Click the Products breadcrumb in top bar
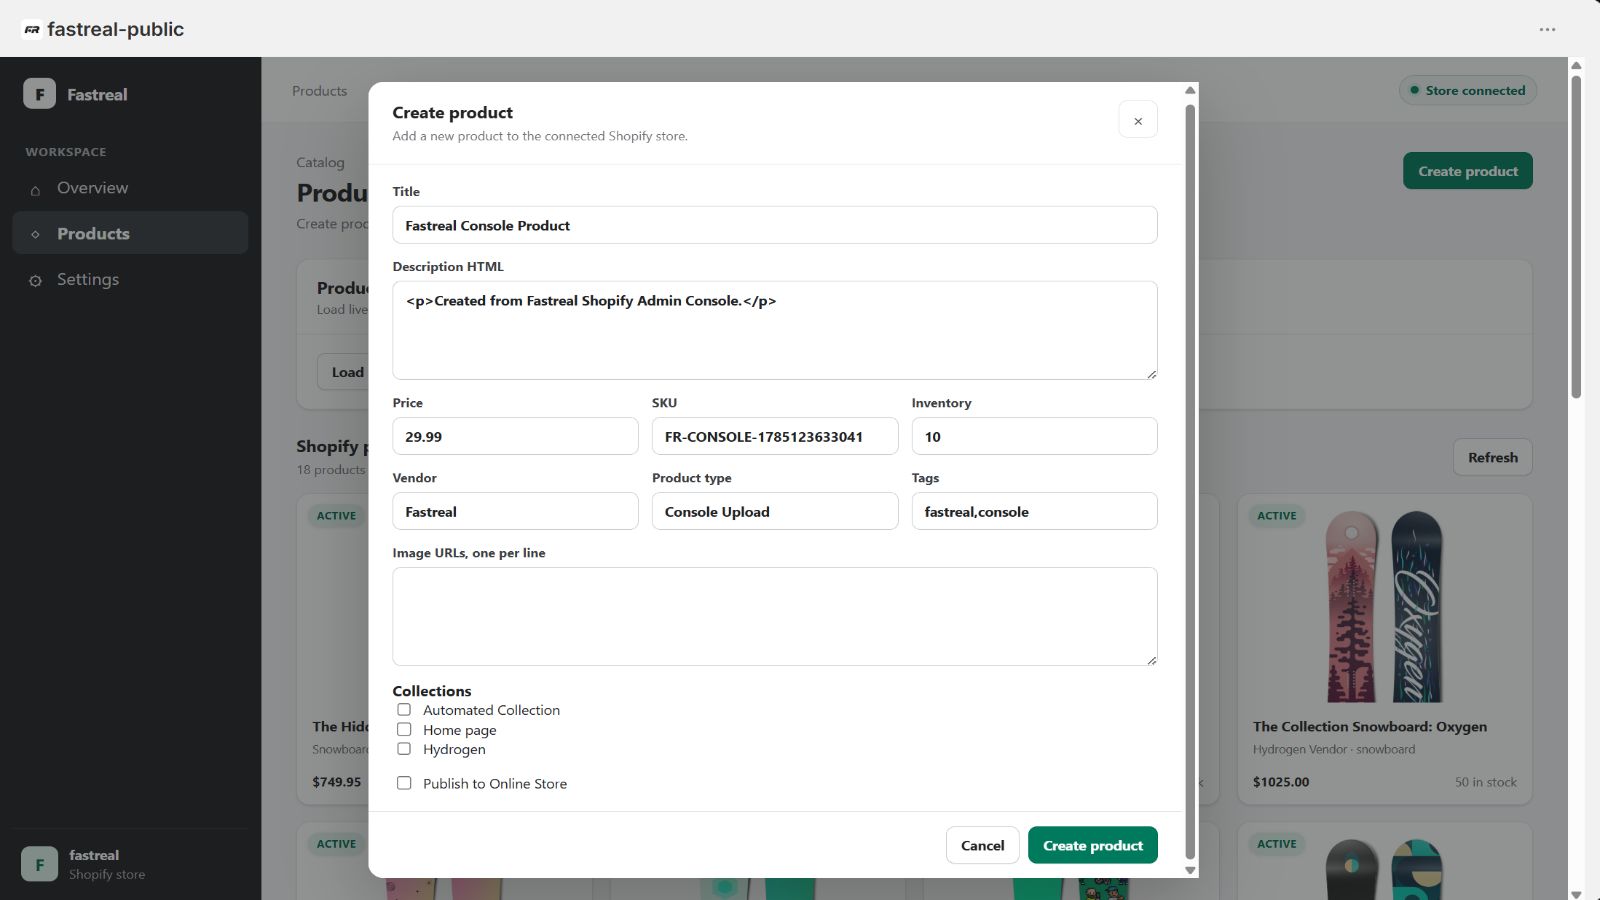 (319, 90)
